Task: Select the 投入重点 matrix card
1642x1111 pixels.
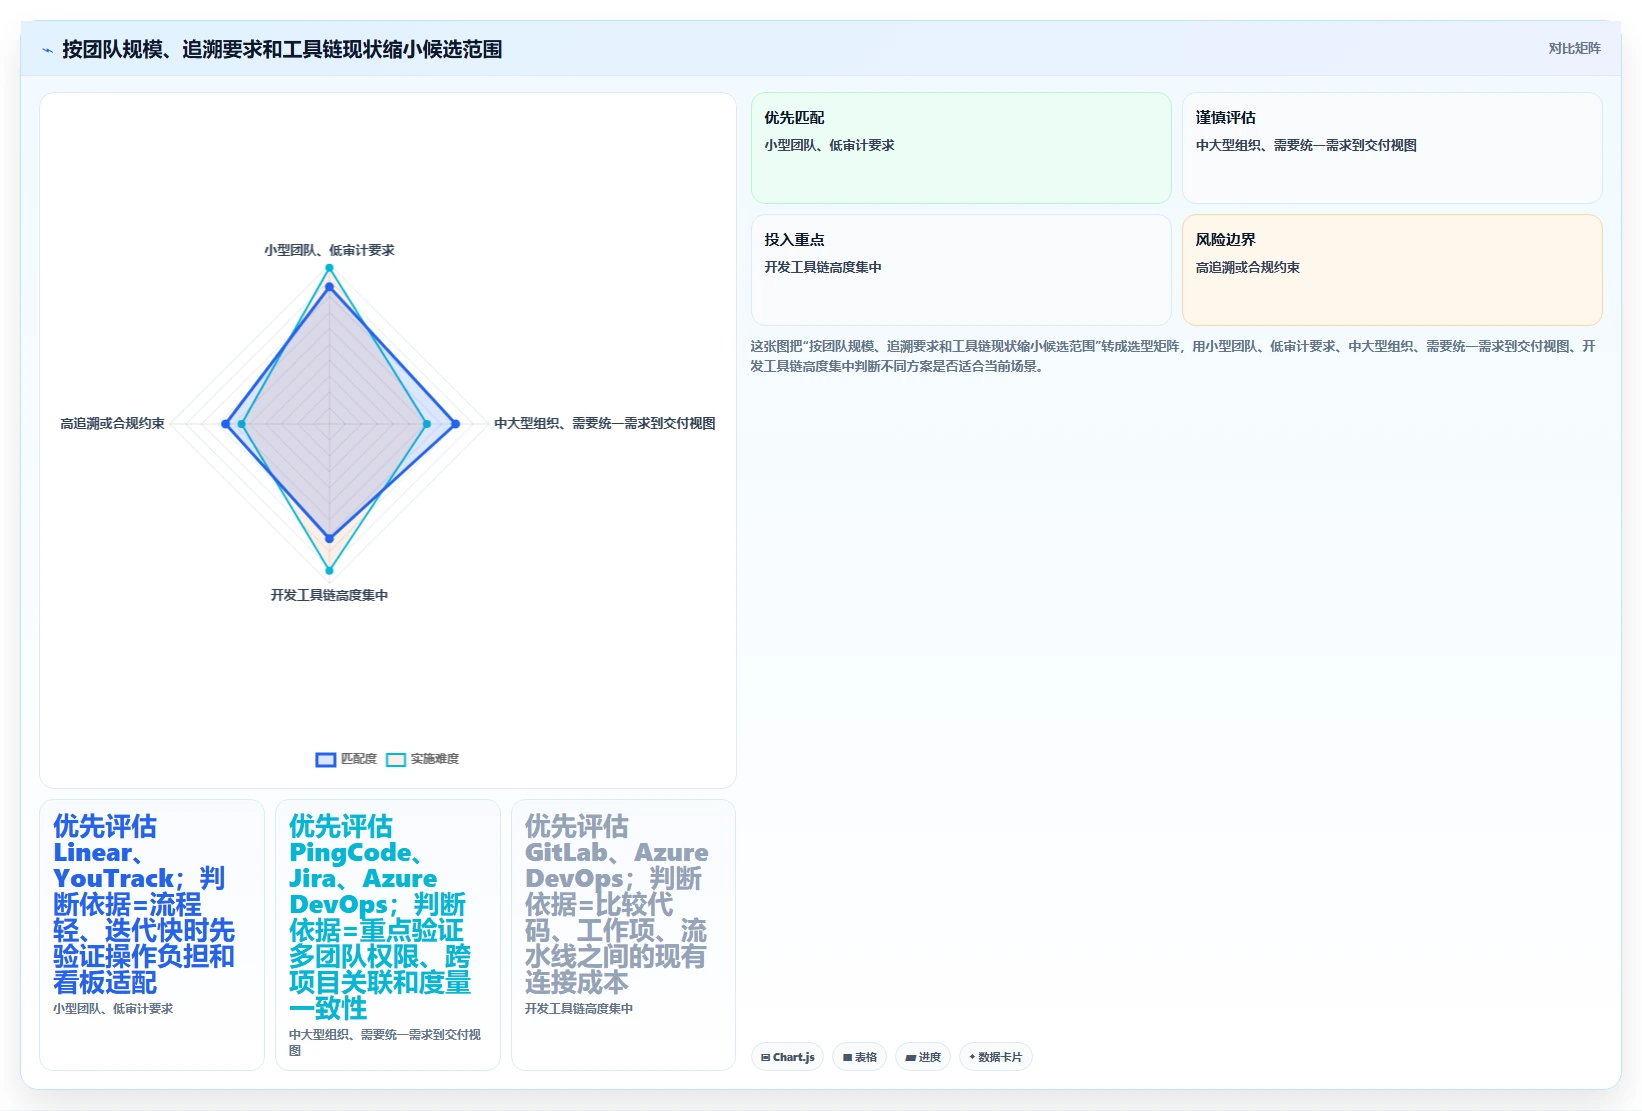Action: [x=961, y=270]
